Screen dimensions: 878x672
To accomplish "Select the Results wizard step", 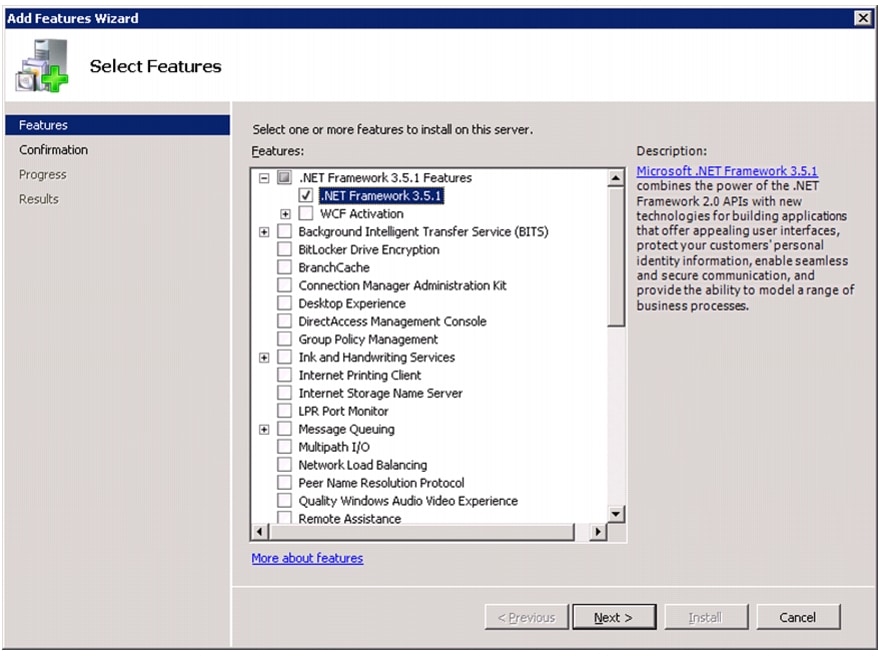I will [x=39, y=199].
